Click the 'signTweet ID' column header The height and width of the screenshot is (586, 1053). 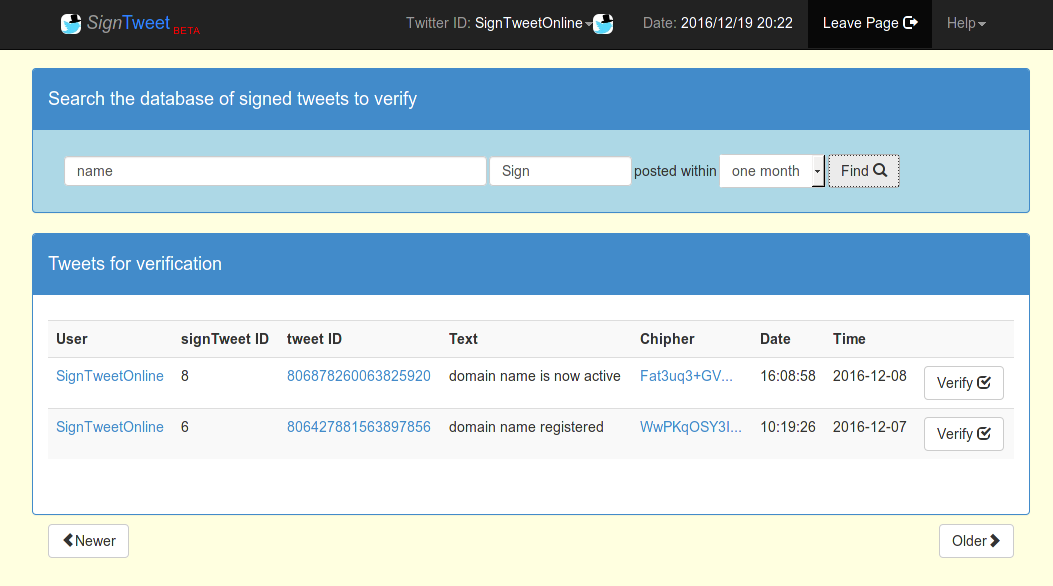pyautogui.click(x=224, y=339)
